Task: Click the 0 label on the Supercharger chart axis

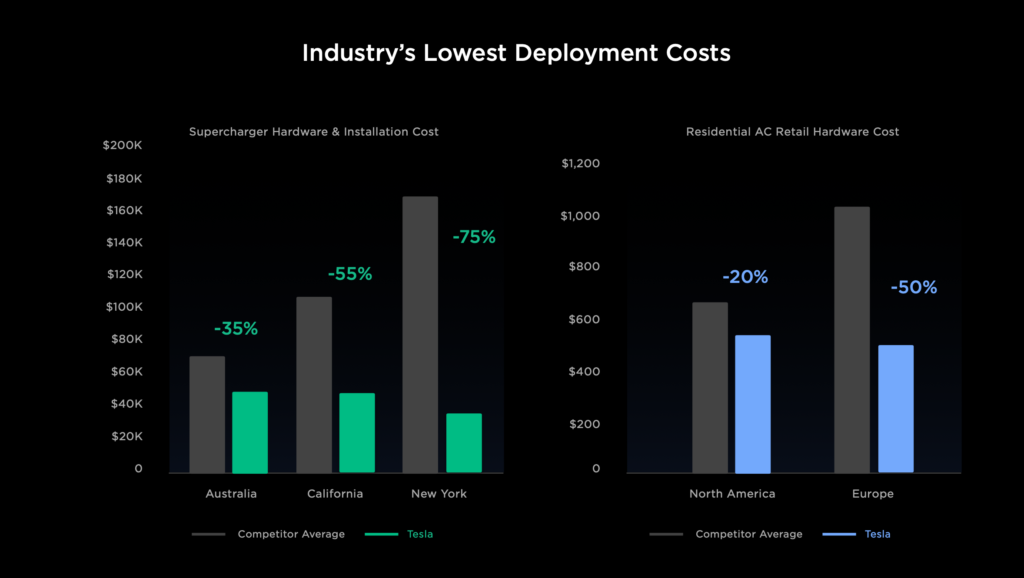Action: point(138,468)
